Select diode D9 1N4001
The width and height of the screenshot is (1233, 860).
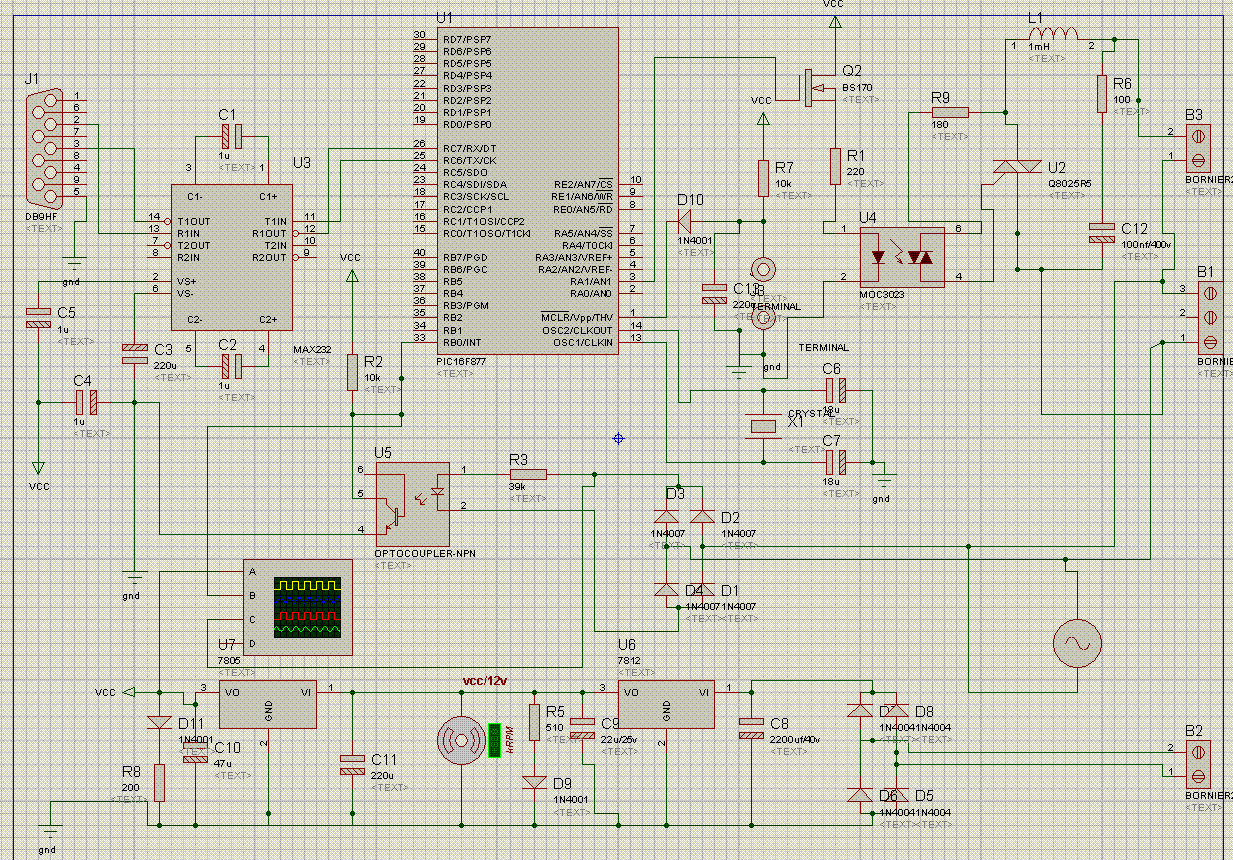click(534, 781)
